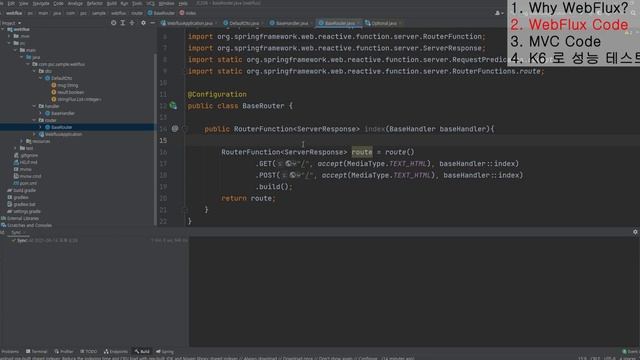
Task: Open Build panel settings gear icon
Action: point(635,232)
